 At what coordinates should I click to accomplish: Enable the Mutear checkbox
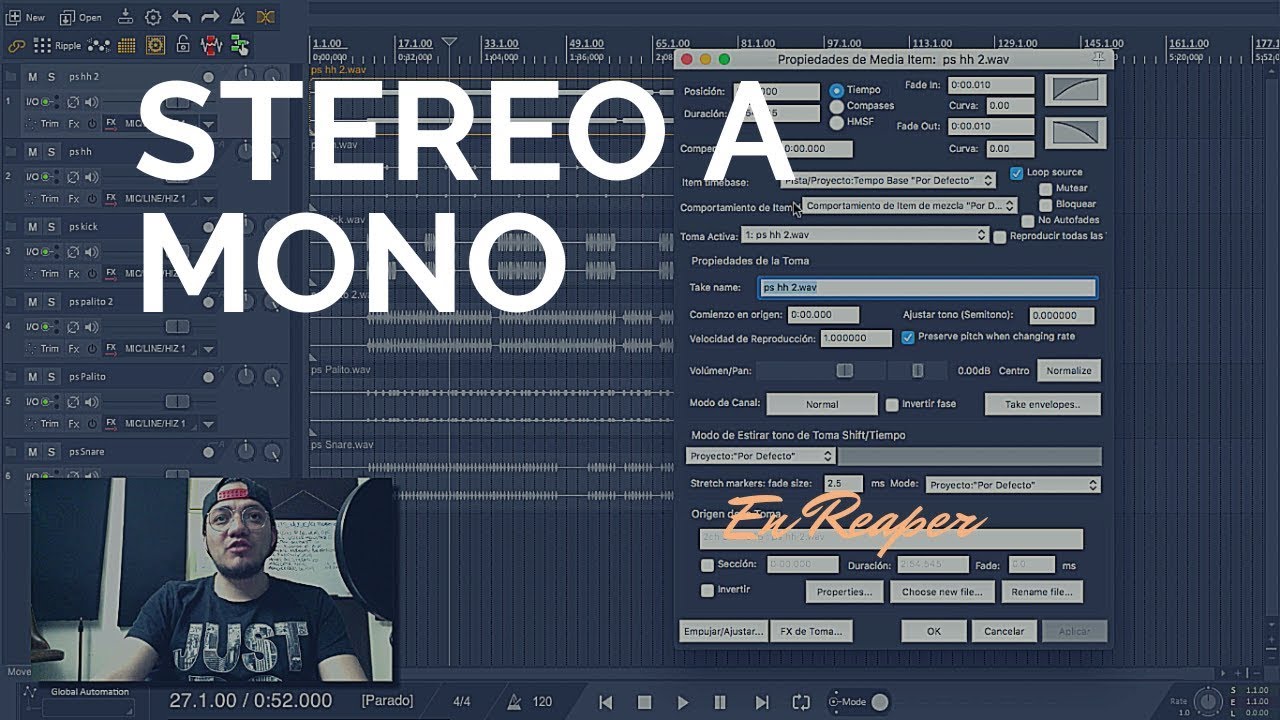click(x=1046, y=188)
